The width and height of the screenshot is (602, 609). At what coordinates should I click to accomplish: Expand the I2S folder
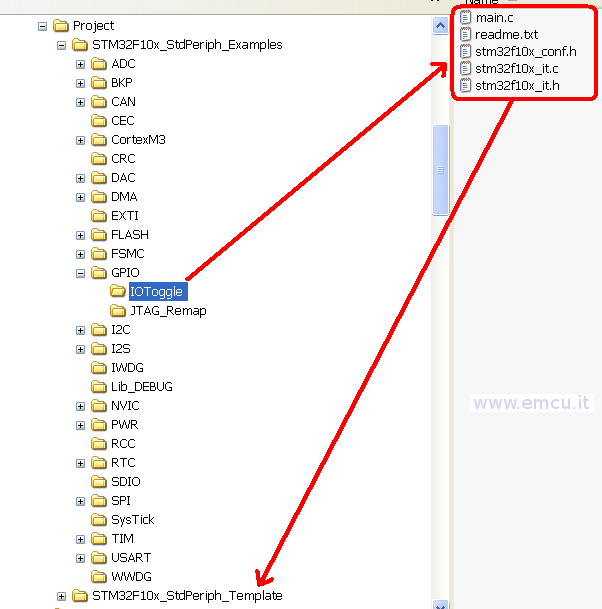(x=80, y=350)
